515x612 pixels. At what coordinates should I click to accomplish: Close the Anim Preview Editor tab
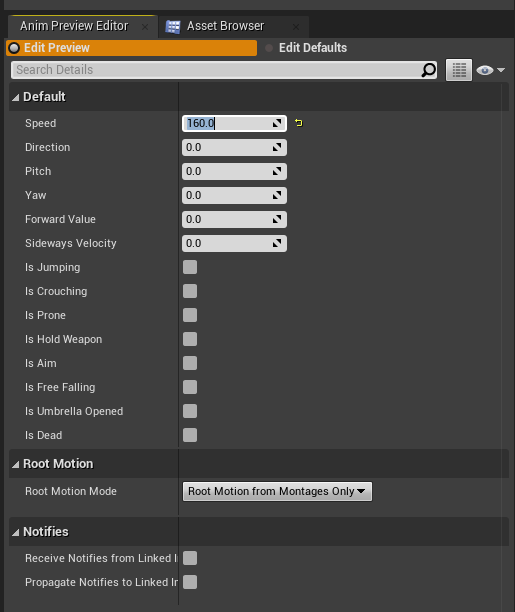[x=145, y=27]
